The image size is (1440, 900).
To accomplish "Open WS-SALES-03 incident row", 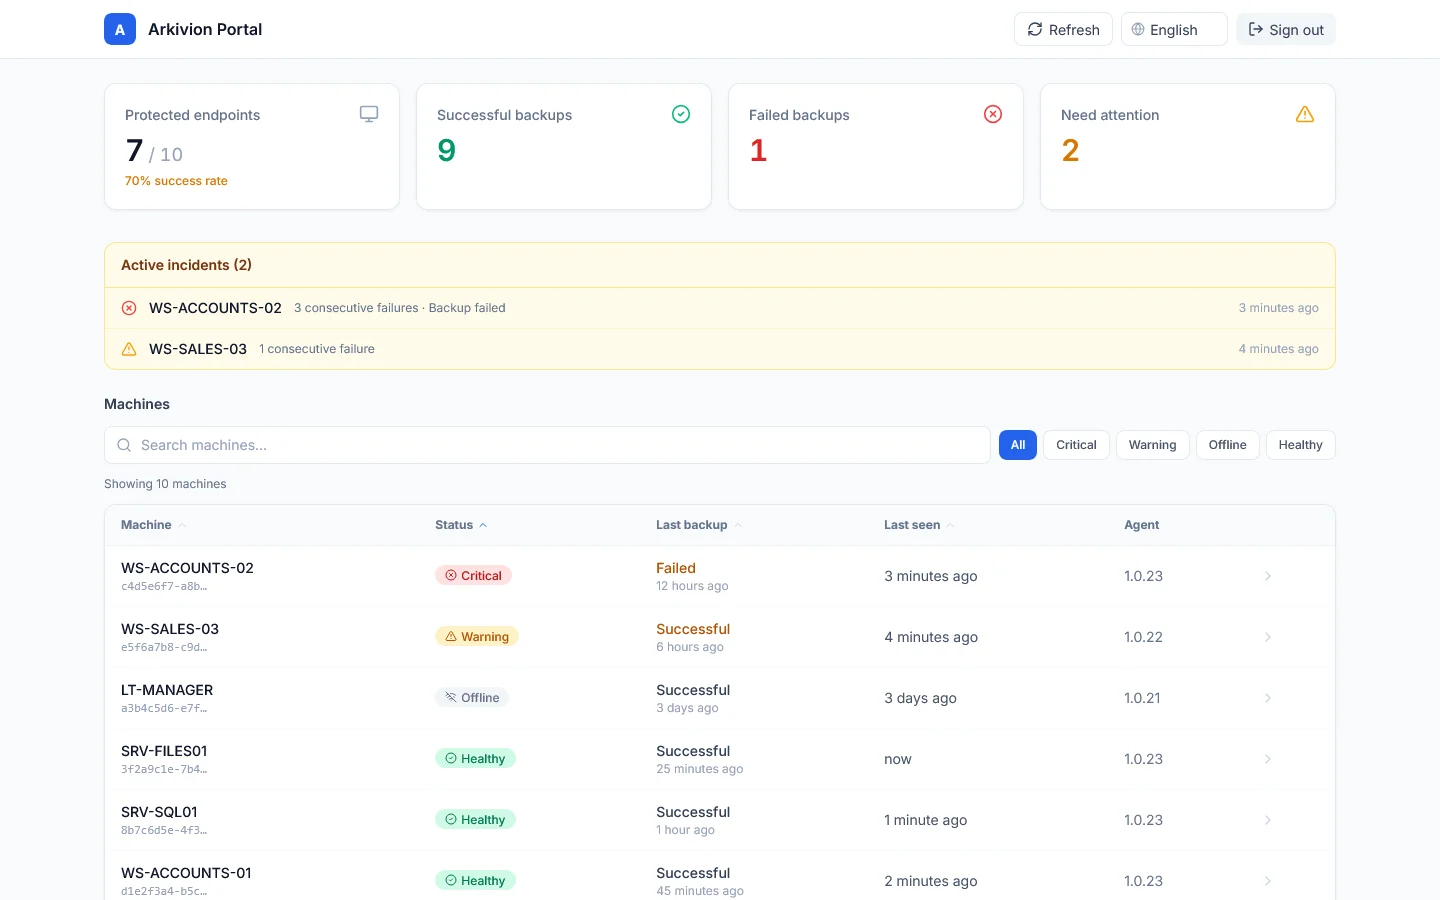I will tap(720, 349).
